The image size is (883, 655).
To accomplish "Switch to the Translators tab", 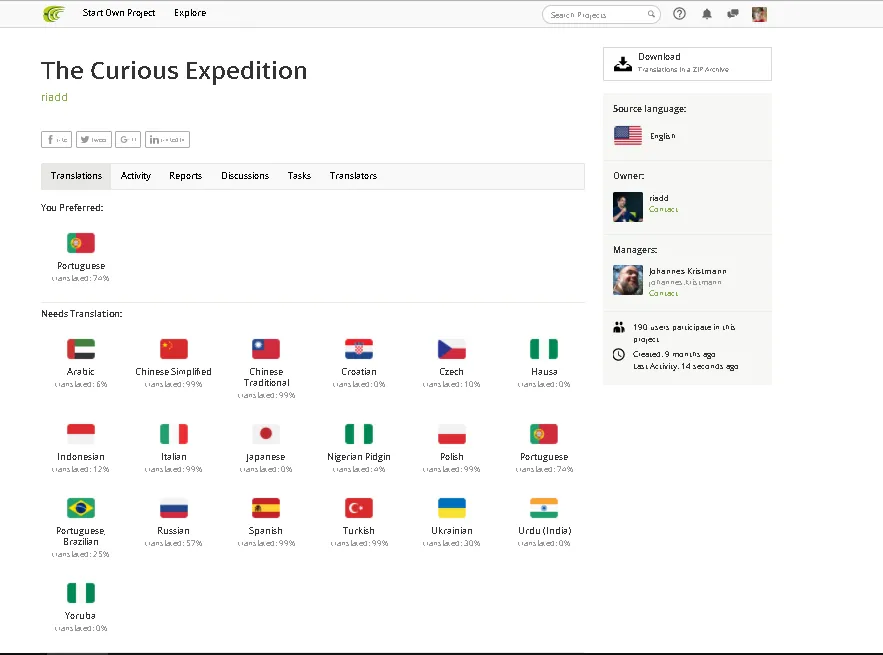I will coord(353,176).
